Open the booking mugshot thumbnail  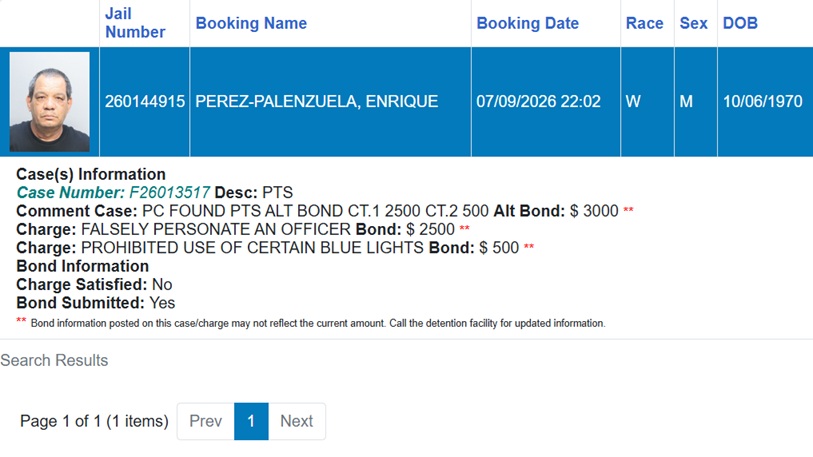(x=49, y=102)
